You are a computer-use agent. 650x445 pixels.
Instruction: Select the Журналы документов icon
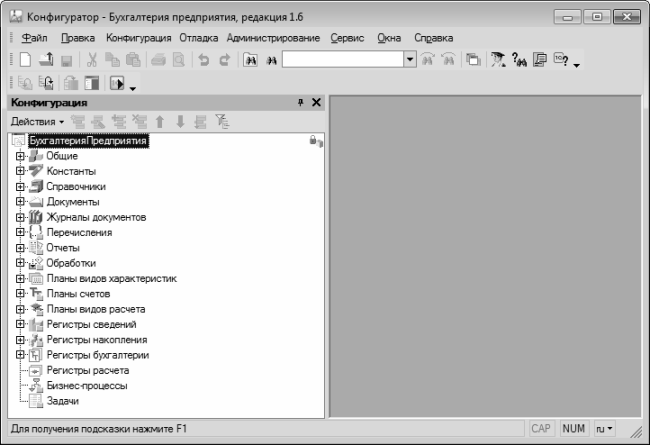tap(35, 217)
